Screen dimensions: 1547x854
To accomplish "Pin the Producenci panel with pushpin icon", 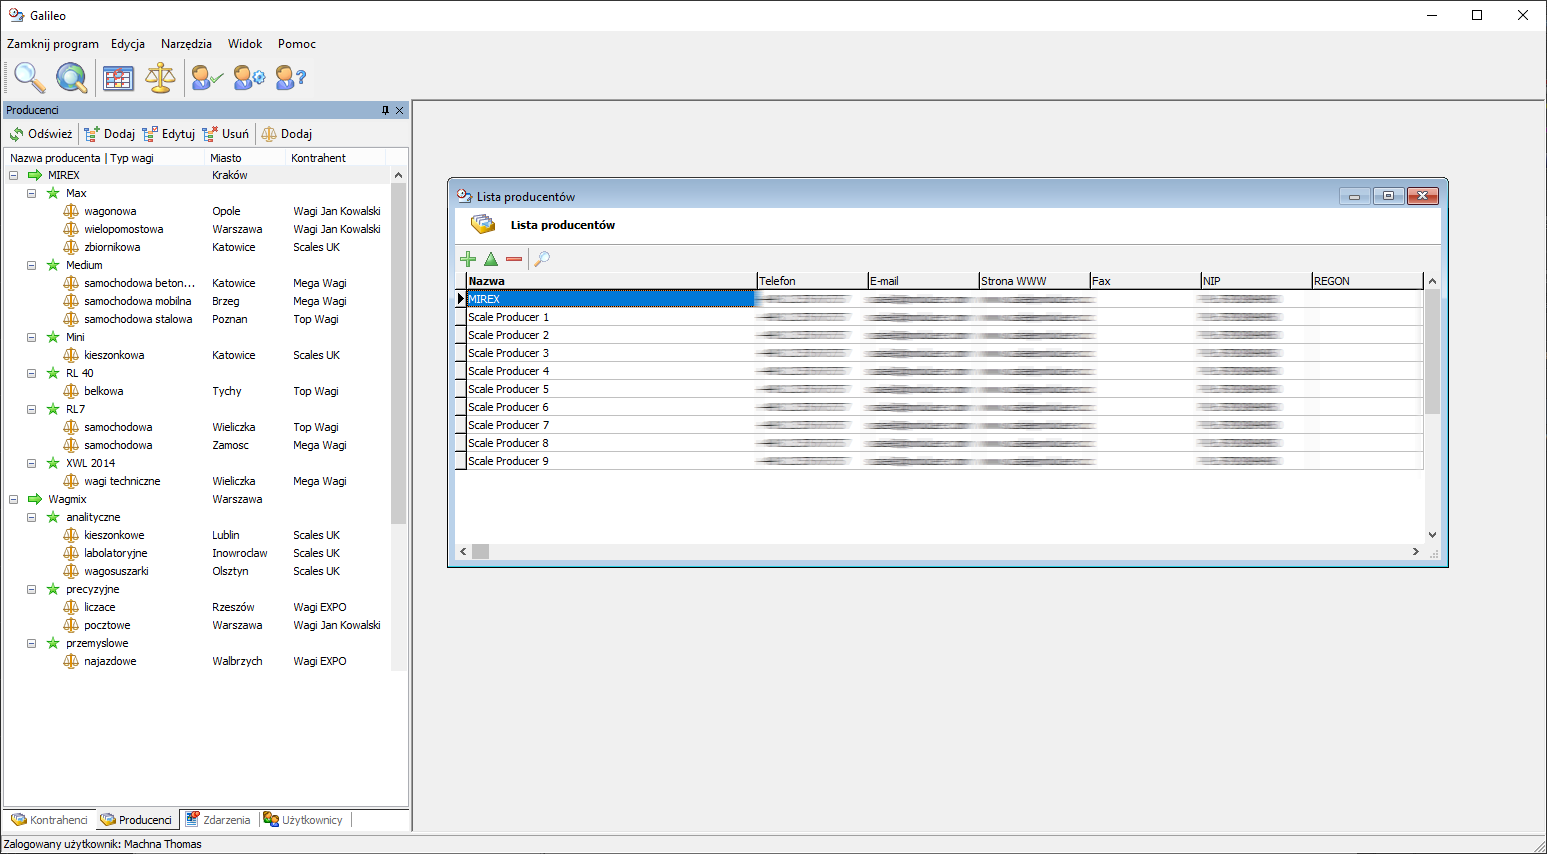I will click(x=385, y=110).
